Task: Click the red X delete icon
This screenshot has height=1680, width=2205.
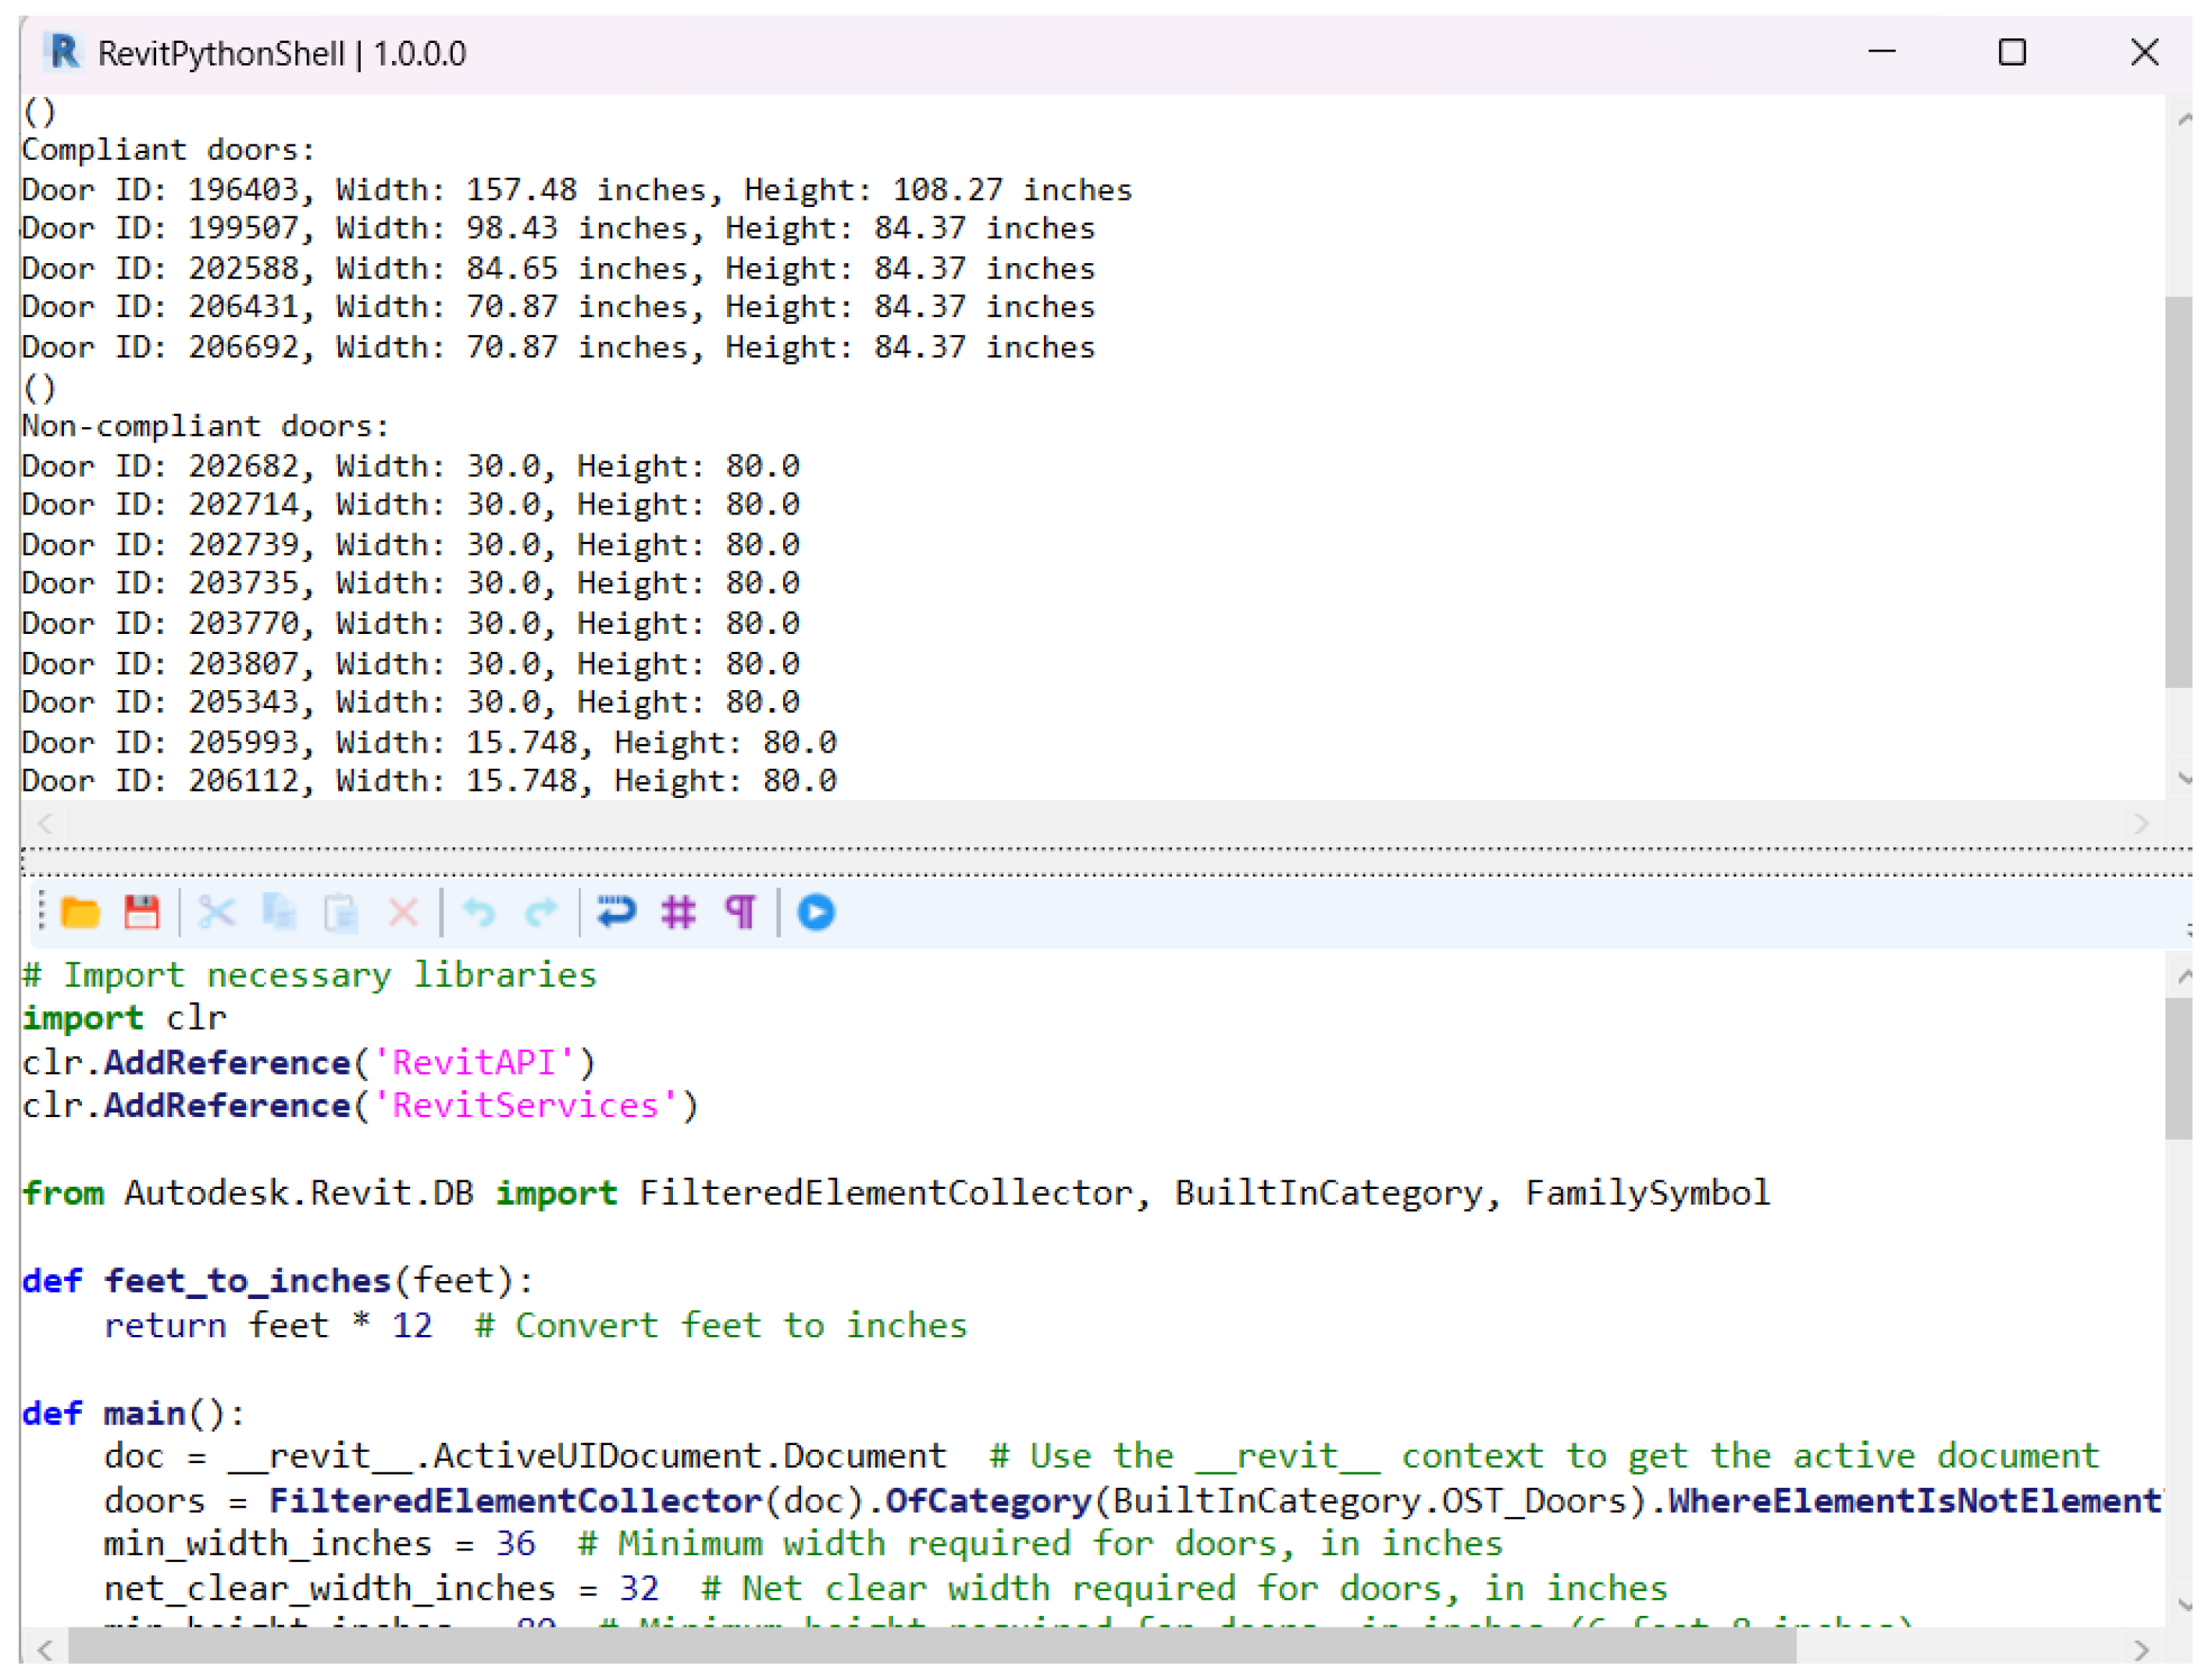Action: [x=403, y=913]
